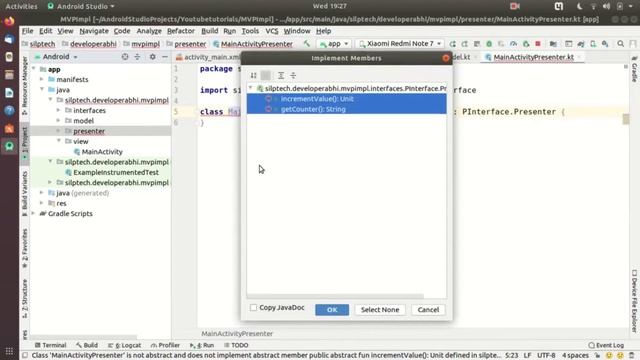Click the Scroll from Source target icon
This screenshot has height=360, width=640.
coord(125,57)
